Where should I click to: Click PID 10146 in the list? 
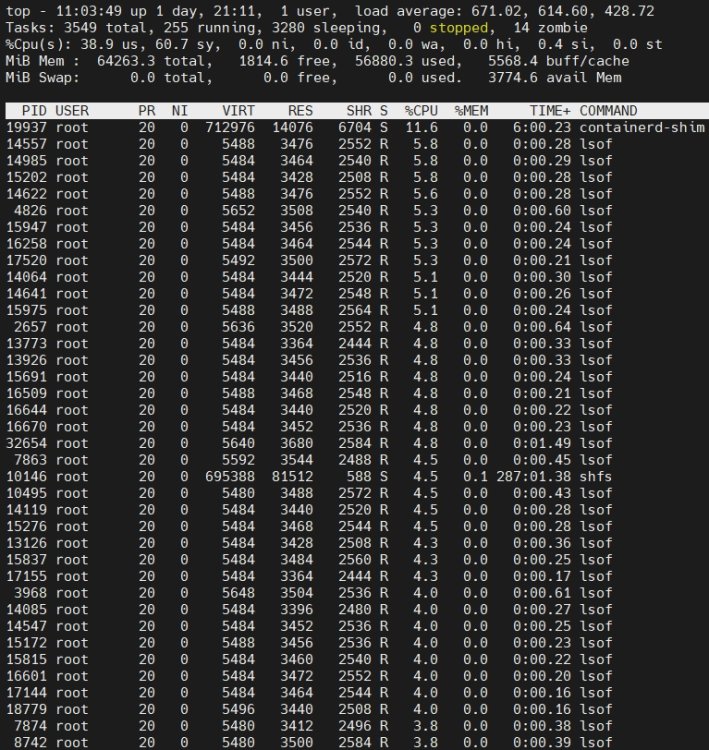click(x=27, y=477)
